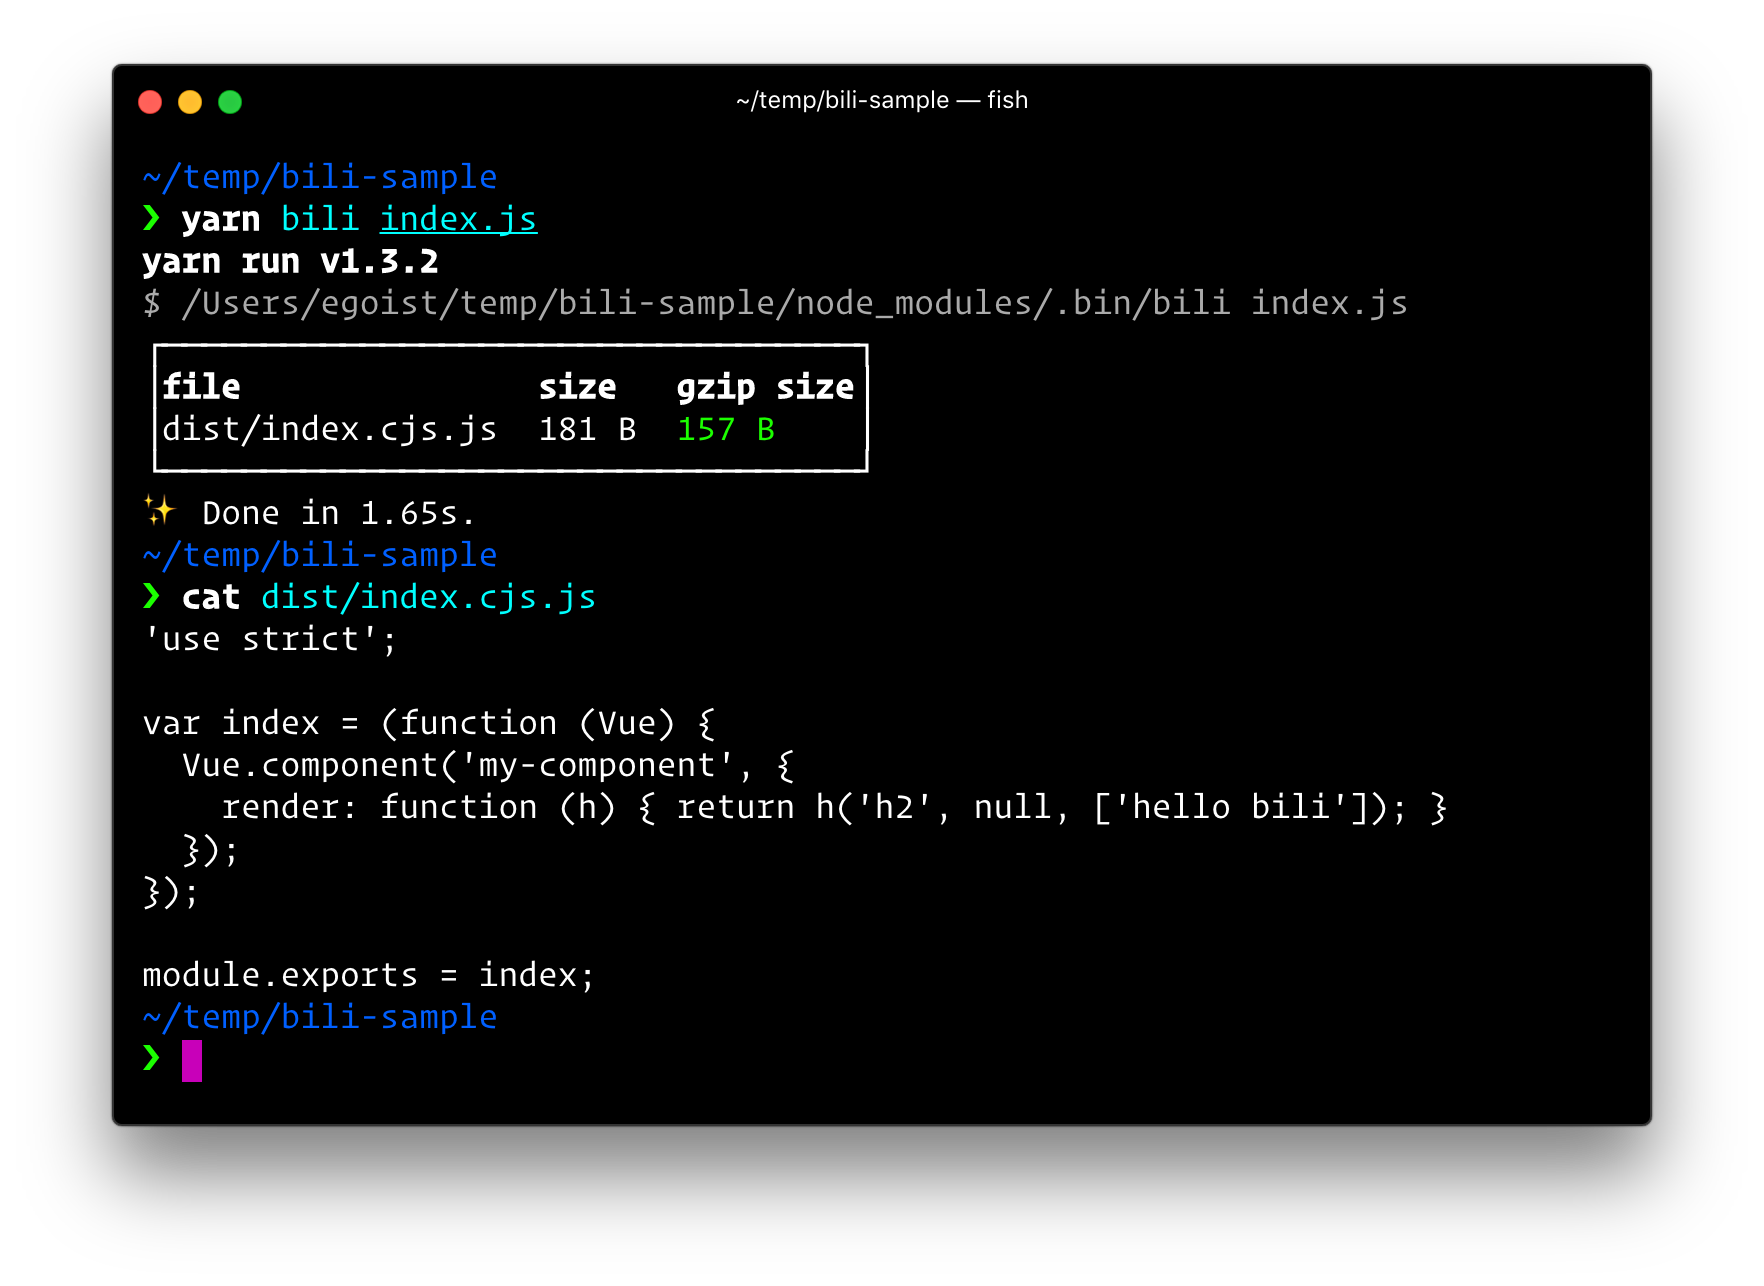This screenshot has width=1764, height=1286.
Task: Click the underlined index.js argument link
Action: tap(458, 218)
